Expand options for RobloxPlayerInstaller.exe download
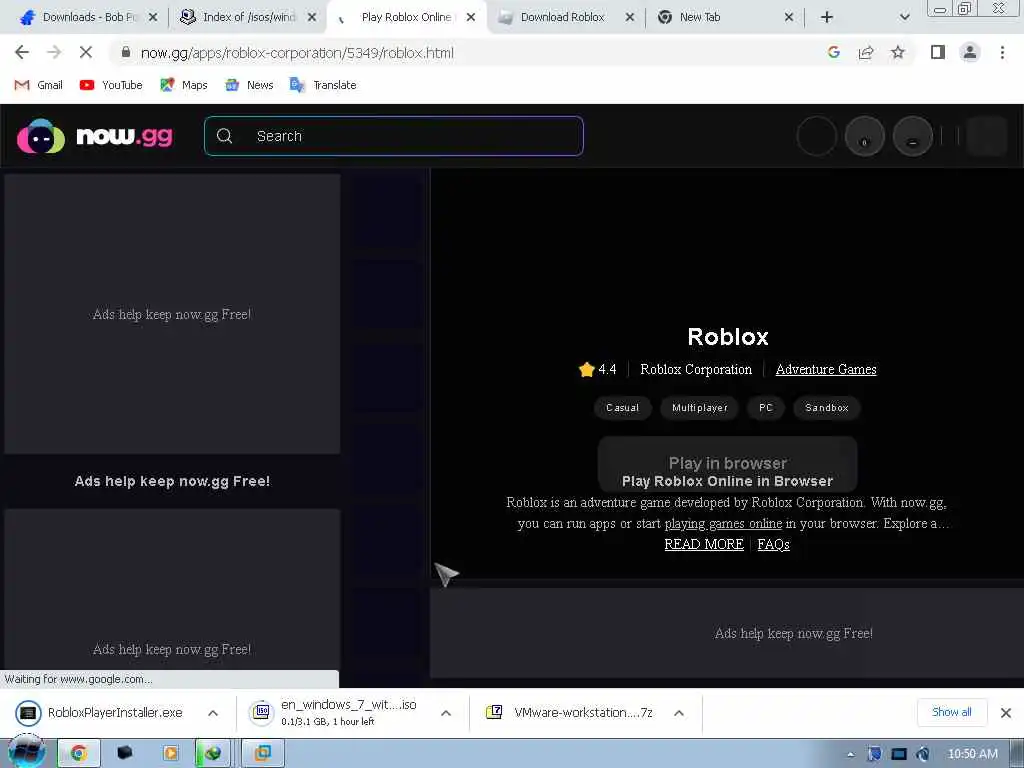Image resolution: width=1024 pixels, height=768 pixels. pyautogui.click(x=213, y=712)
